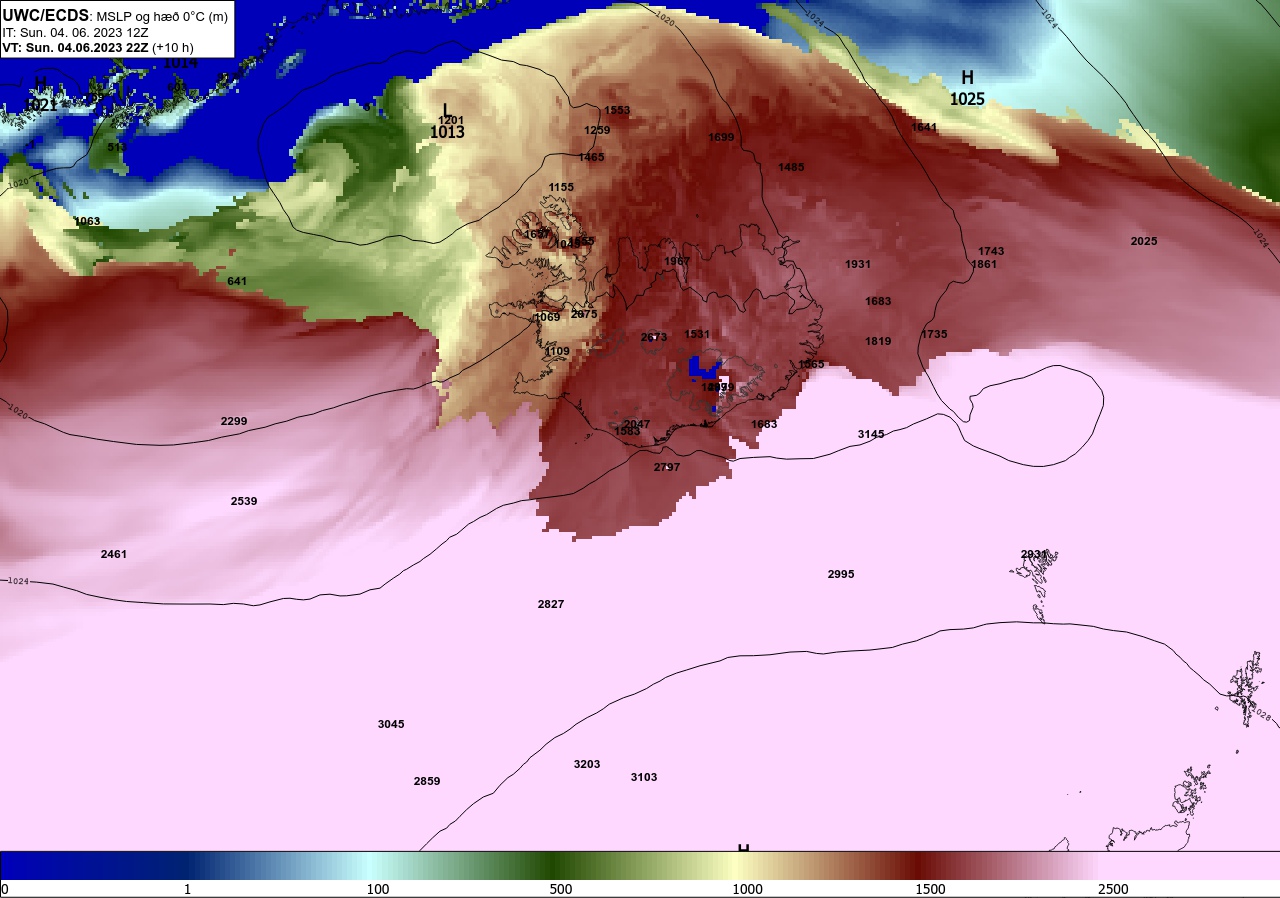Click the 2025 height value

[x=1144, y=241]
